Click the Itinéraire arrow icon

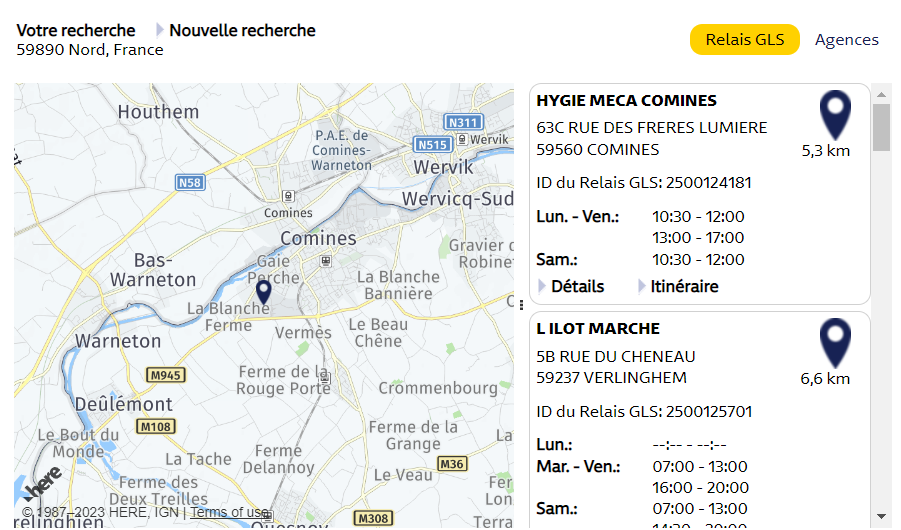[642, 286]
